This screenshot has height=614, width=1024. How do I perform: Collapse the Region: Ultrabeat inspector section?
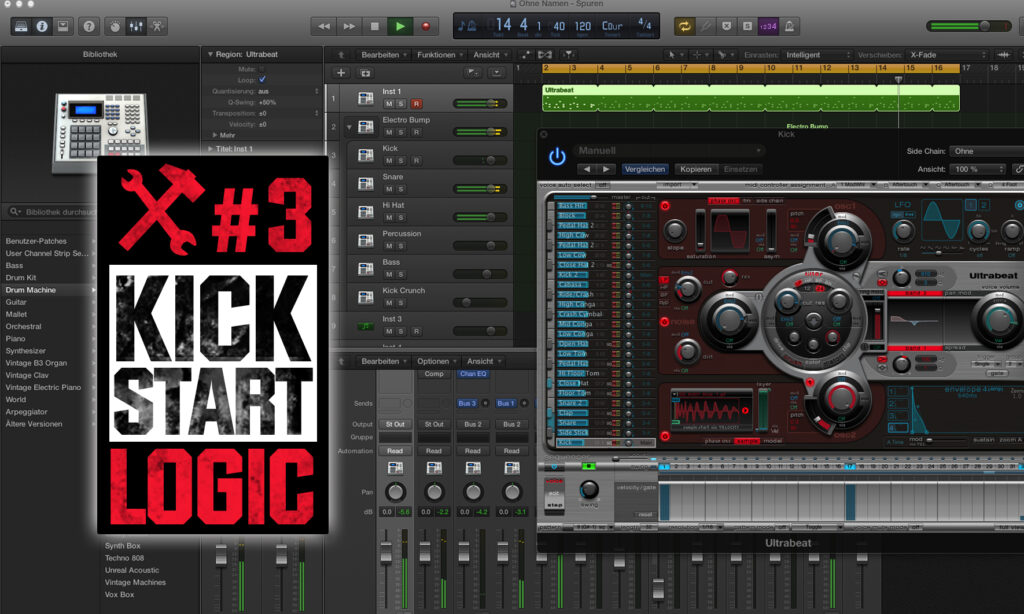pos(210,54)
